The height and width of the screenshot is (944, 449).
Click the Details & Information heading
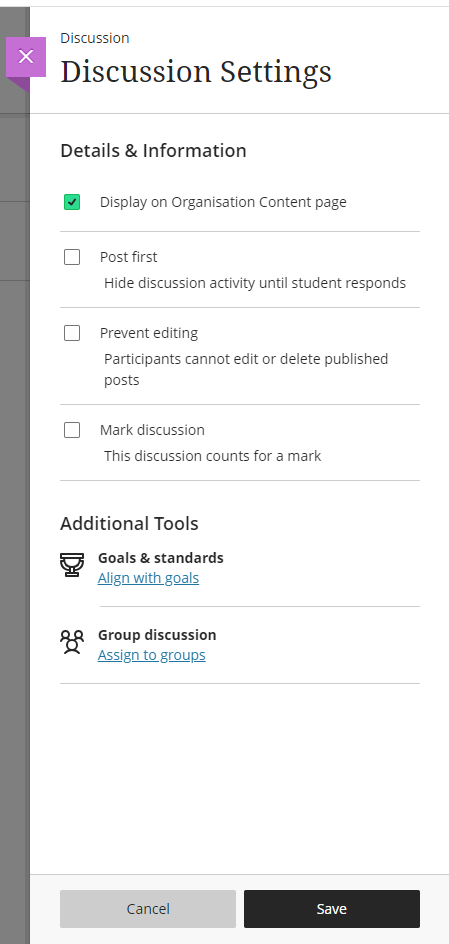pos(153,151)
